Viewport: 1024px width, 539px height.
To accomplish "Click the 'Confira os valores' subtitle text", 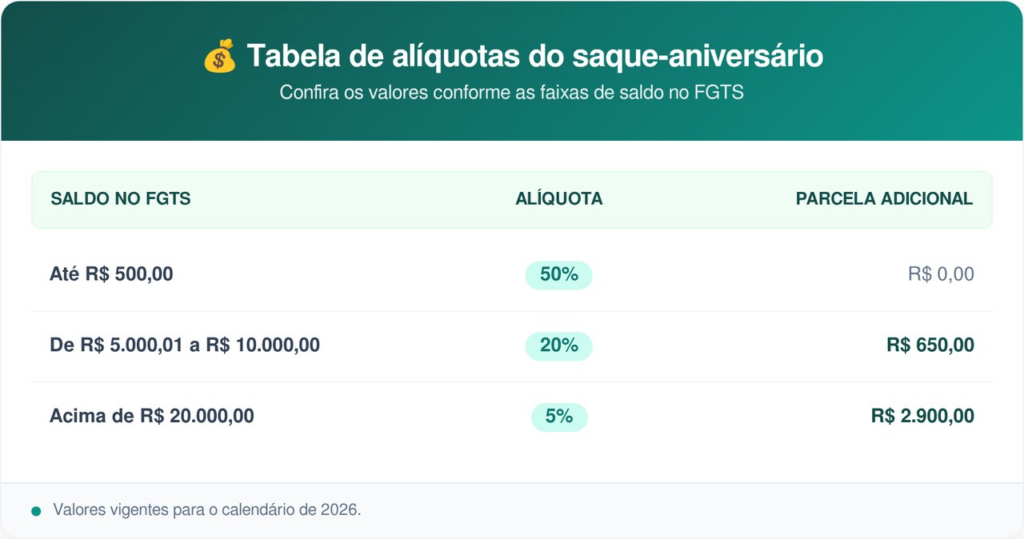I will pos(511,93).
